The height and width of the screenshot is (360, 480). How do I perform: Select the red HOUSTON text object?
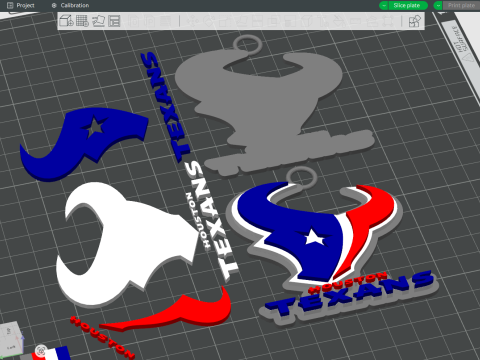click(x=102, y=337)
